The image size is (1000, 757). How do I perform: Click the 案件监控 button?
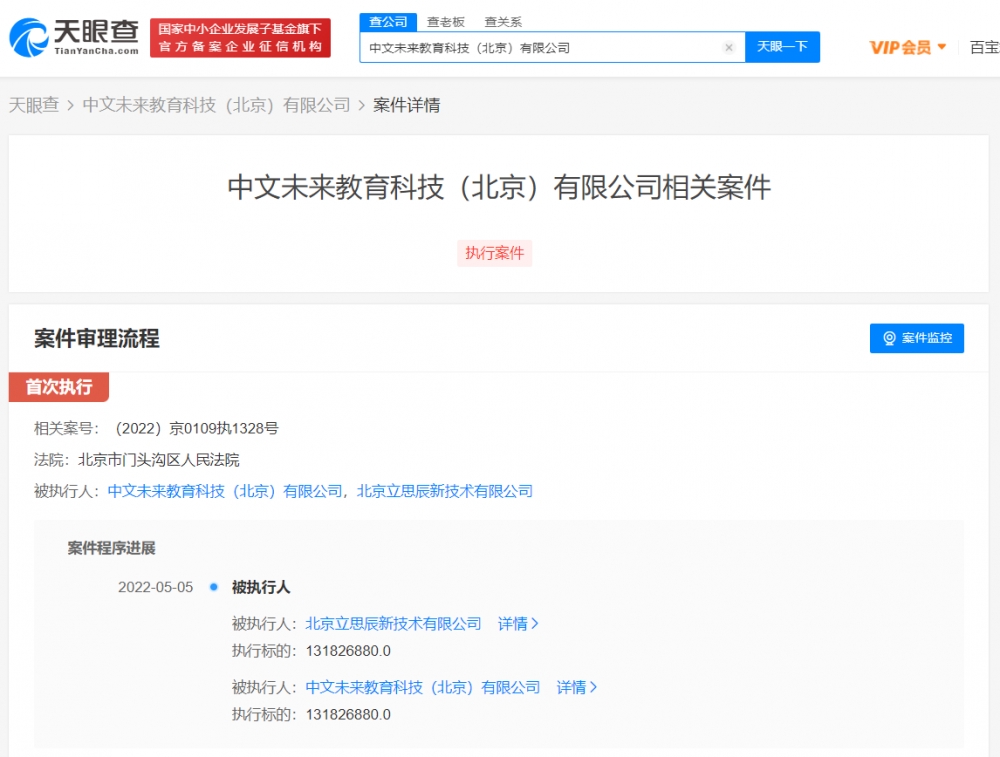[916, 338]
